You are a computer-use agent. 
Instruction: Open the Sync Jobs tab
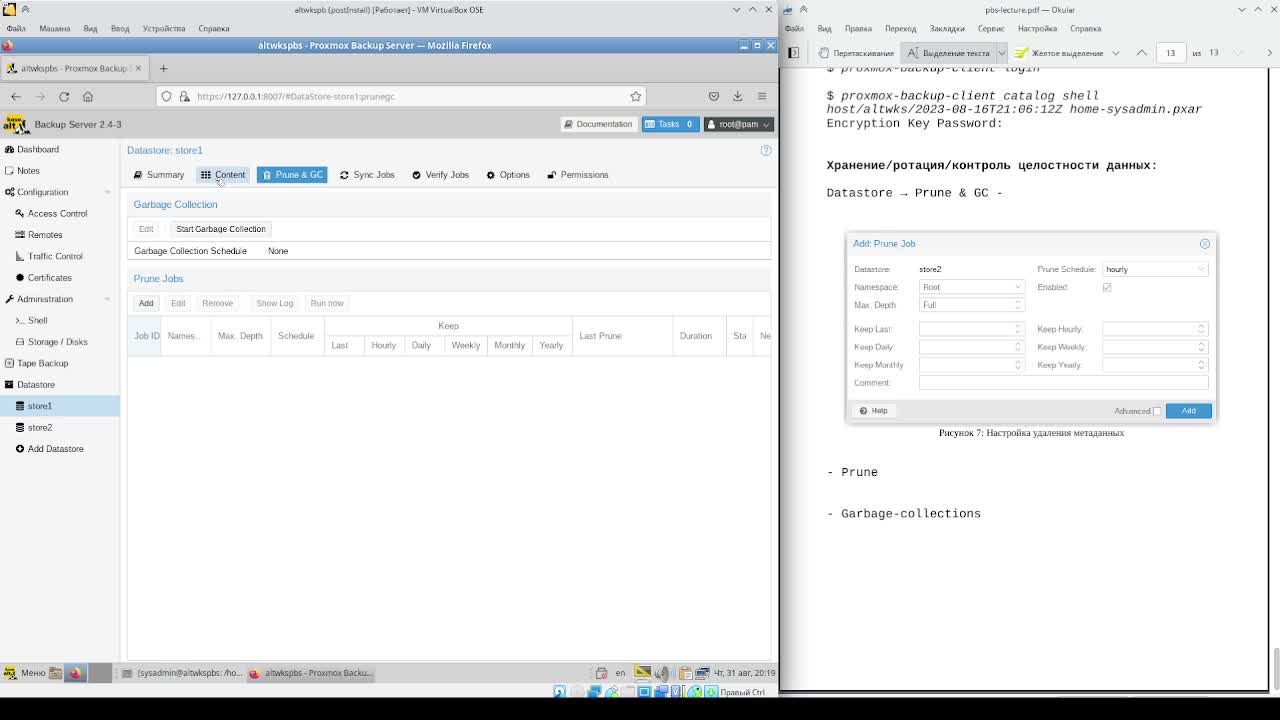(x=367, y=175)
